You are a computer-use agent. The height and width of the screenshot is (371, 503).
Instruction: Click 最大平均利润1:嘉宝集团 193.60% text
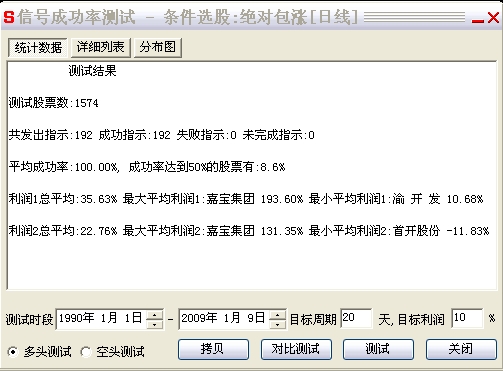pyautogui.click(x=213, y=199)
